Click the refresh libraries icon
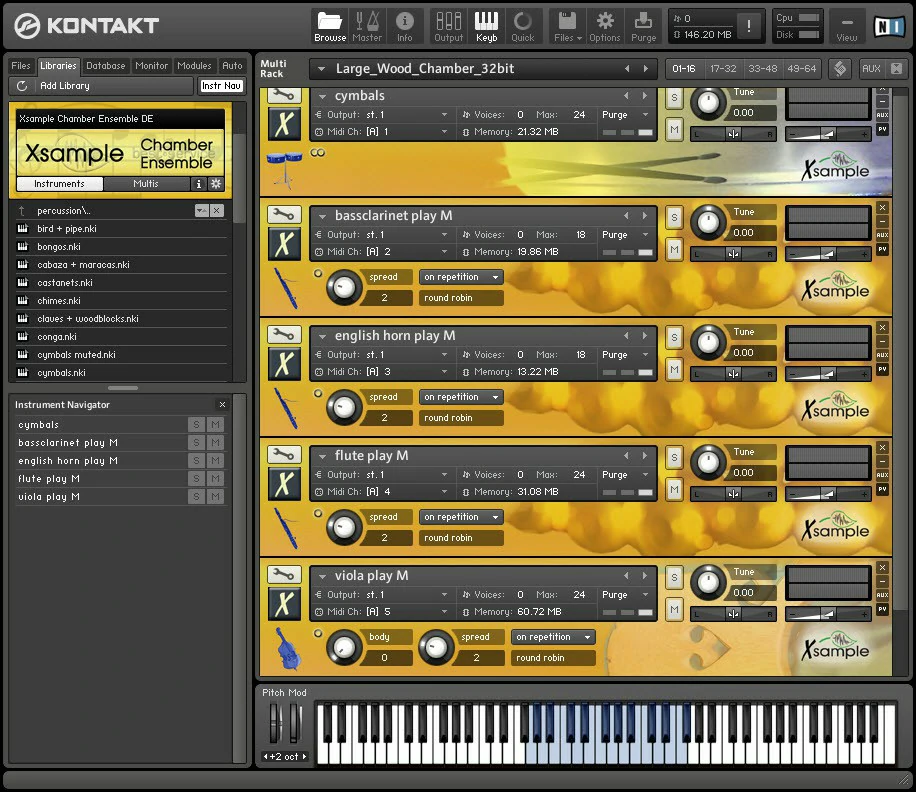Screen dimensions: 916x792 pos(22,86)
